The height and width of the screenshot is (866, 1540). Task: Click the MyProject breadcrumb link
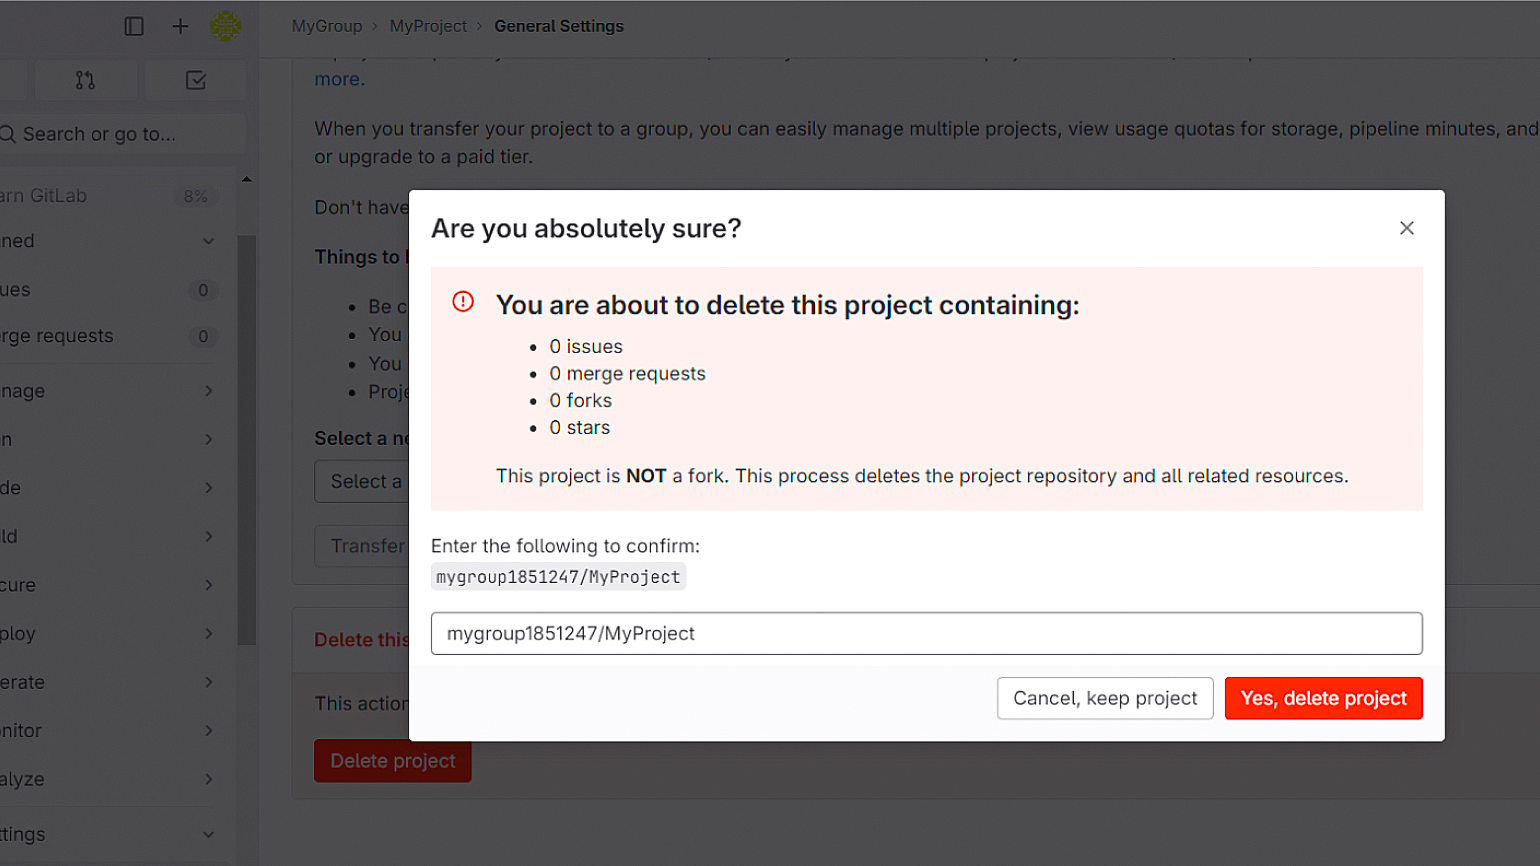[x=428, y=26]
